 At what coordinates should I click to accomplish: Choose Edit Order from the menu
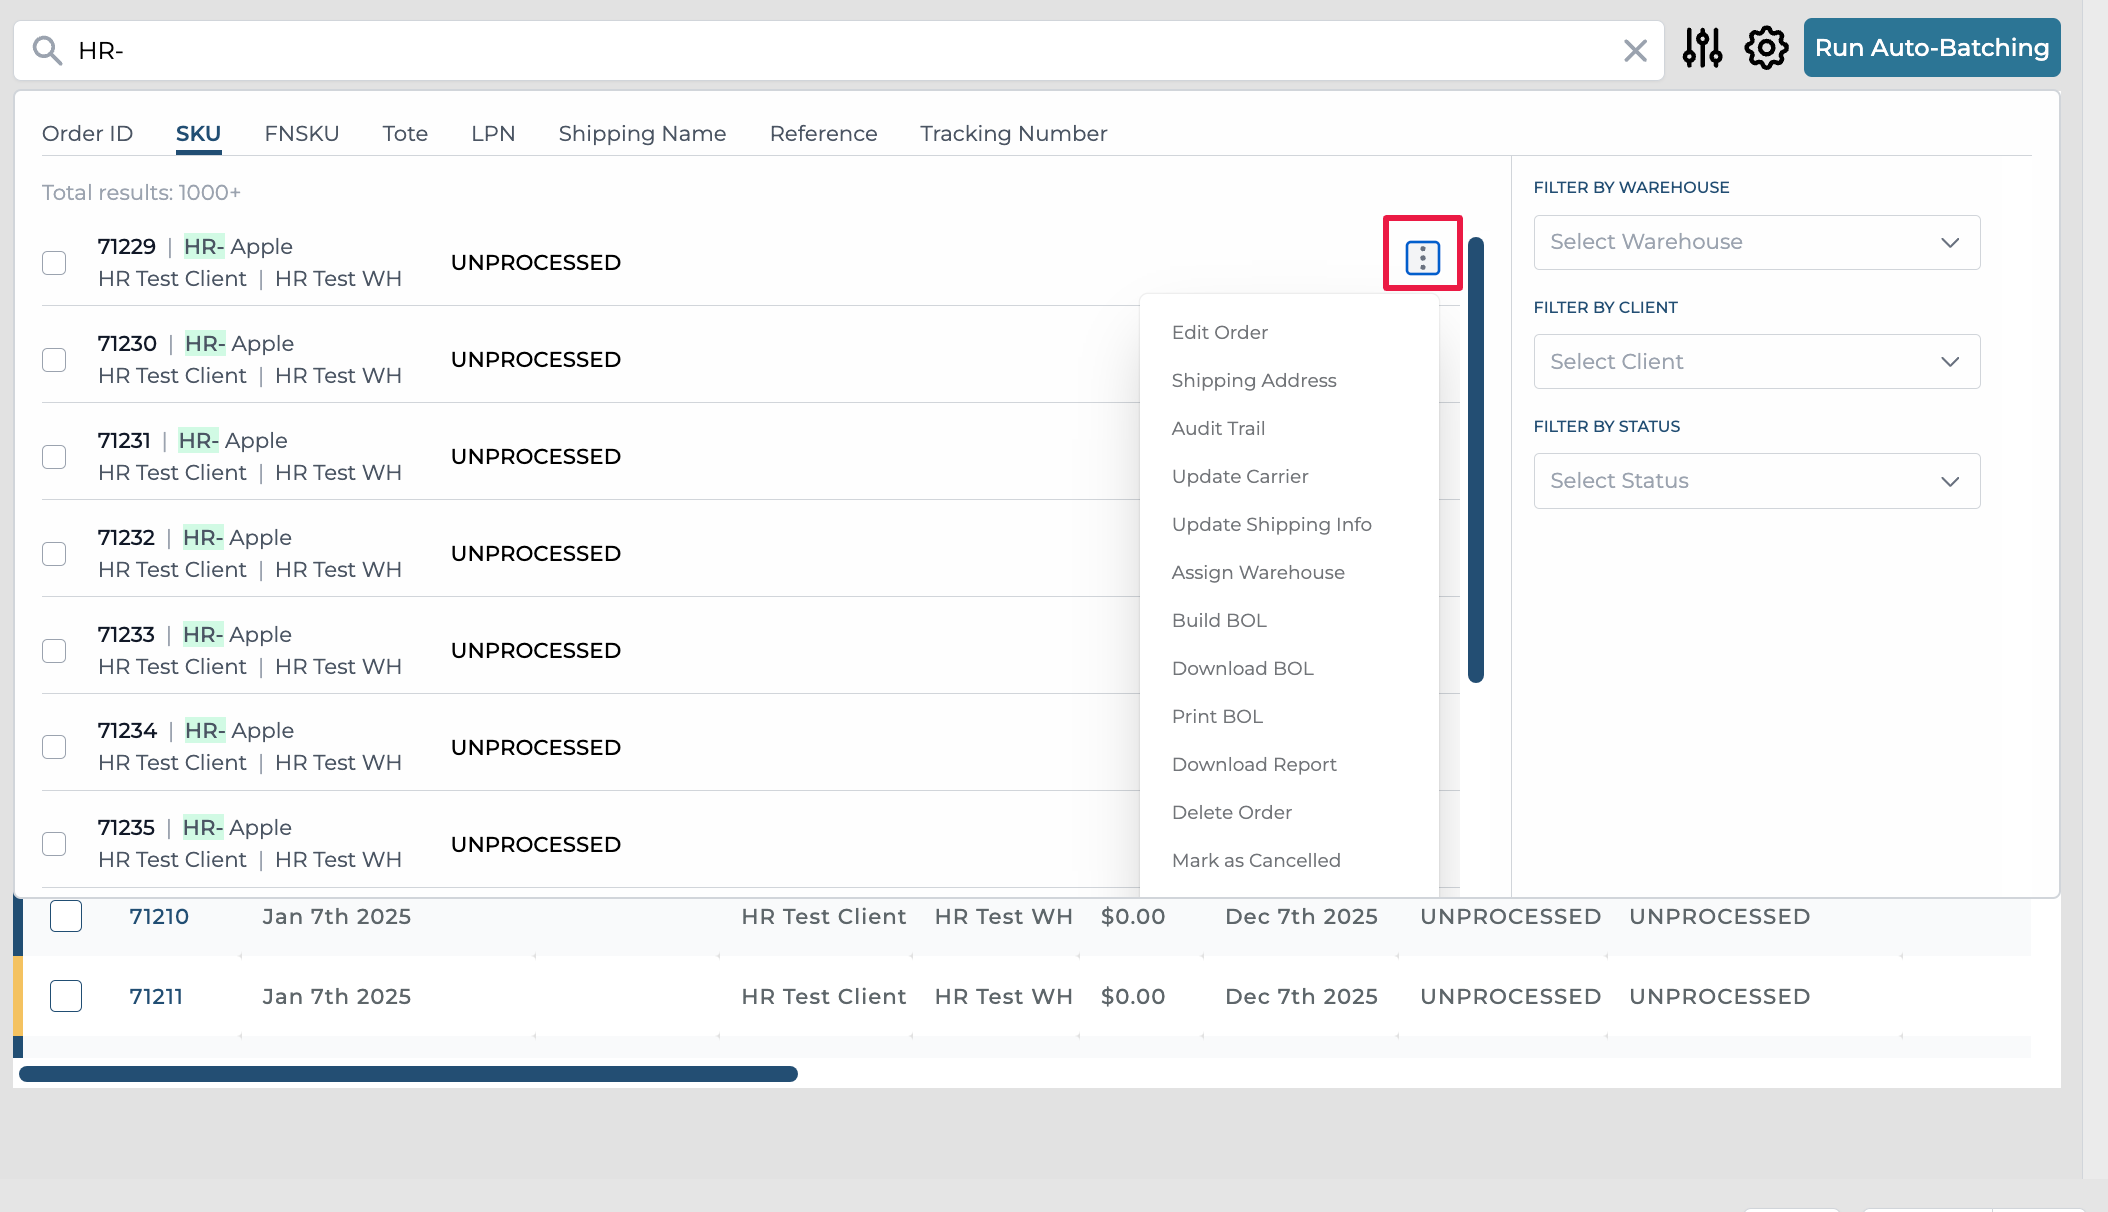1219,332
